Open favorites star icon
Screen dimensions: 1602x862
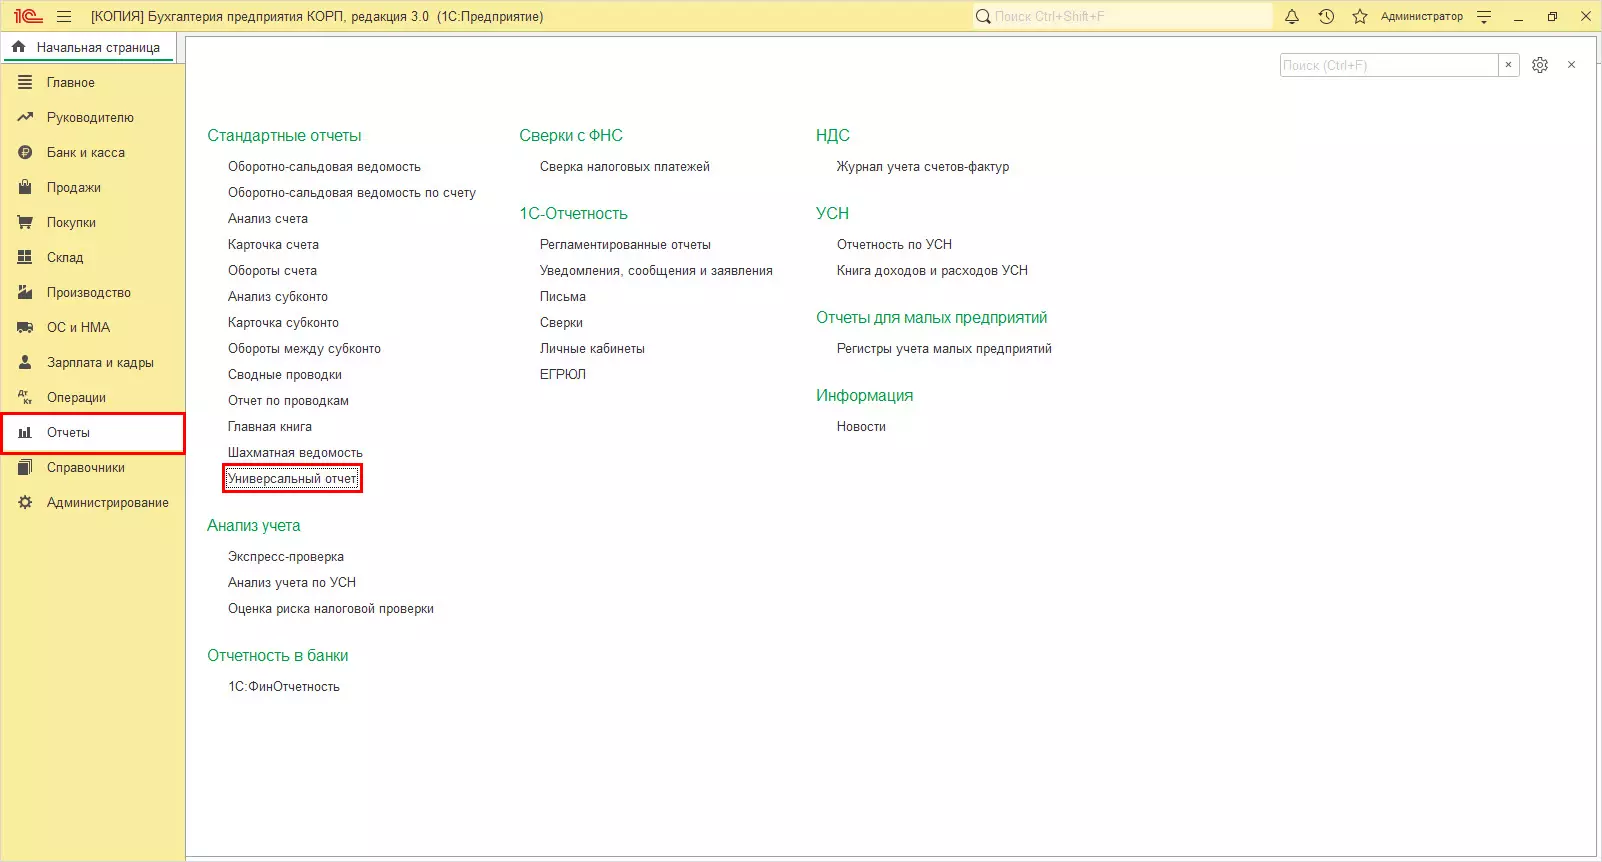click(1360, 17)
